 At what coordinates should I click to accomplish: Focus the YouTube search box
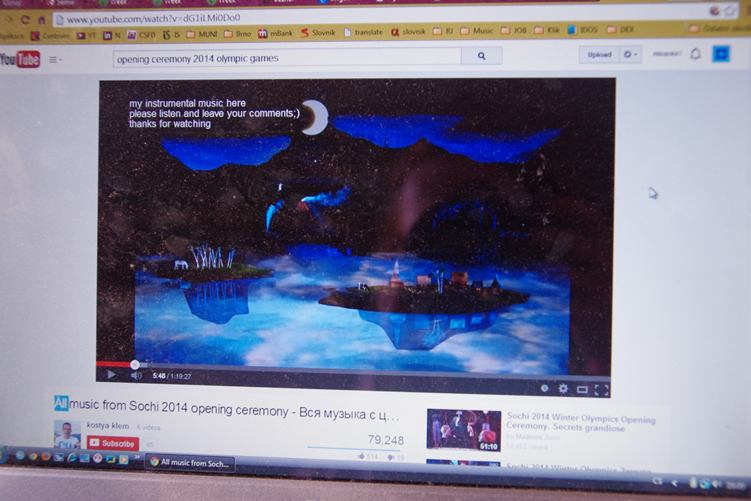pyautogui.click(x=287, y=57)
